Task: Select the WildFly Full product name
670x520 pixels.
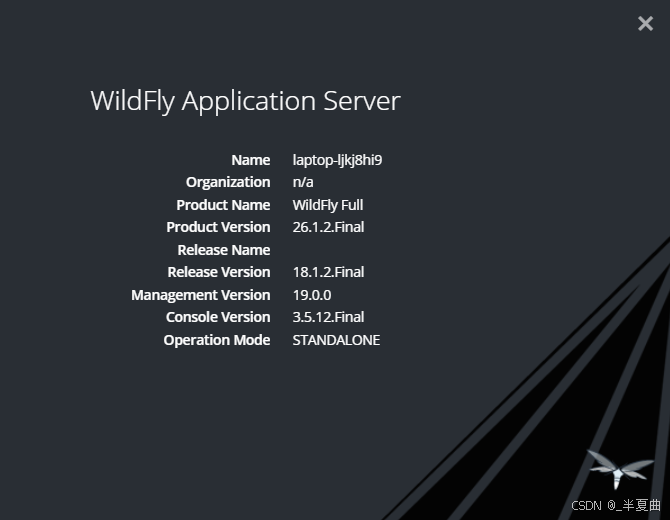Action: pos(328,205)
